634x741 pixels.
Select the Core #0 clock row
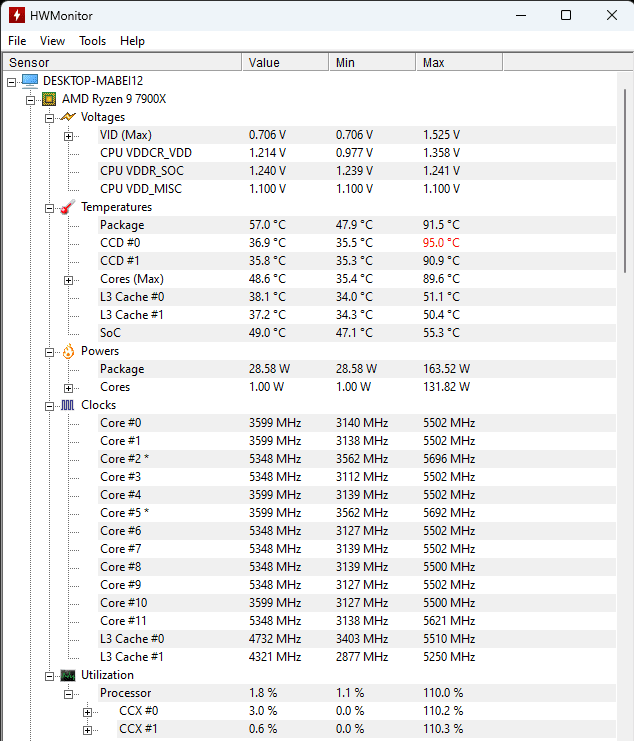click(x=357, y=423)
